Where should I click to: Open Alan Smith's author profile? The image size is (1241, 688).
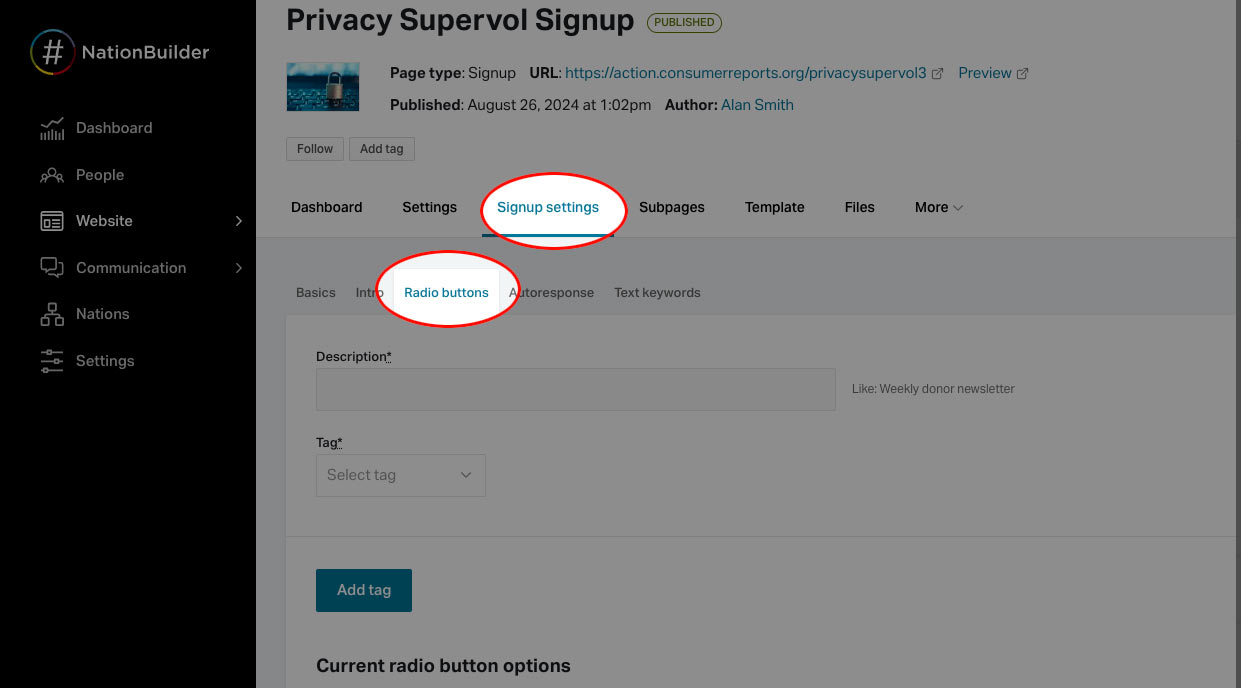point(757,104)
